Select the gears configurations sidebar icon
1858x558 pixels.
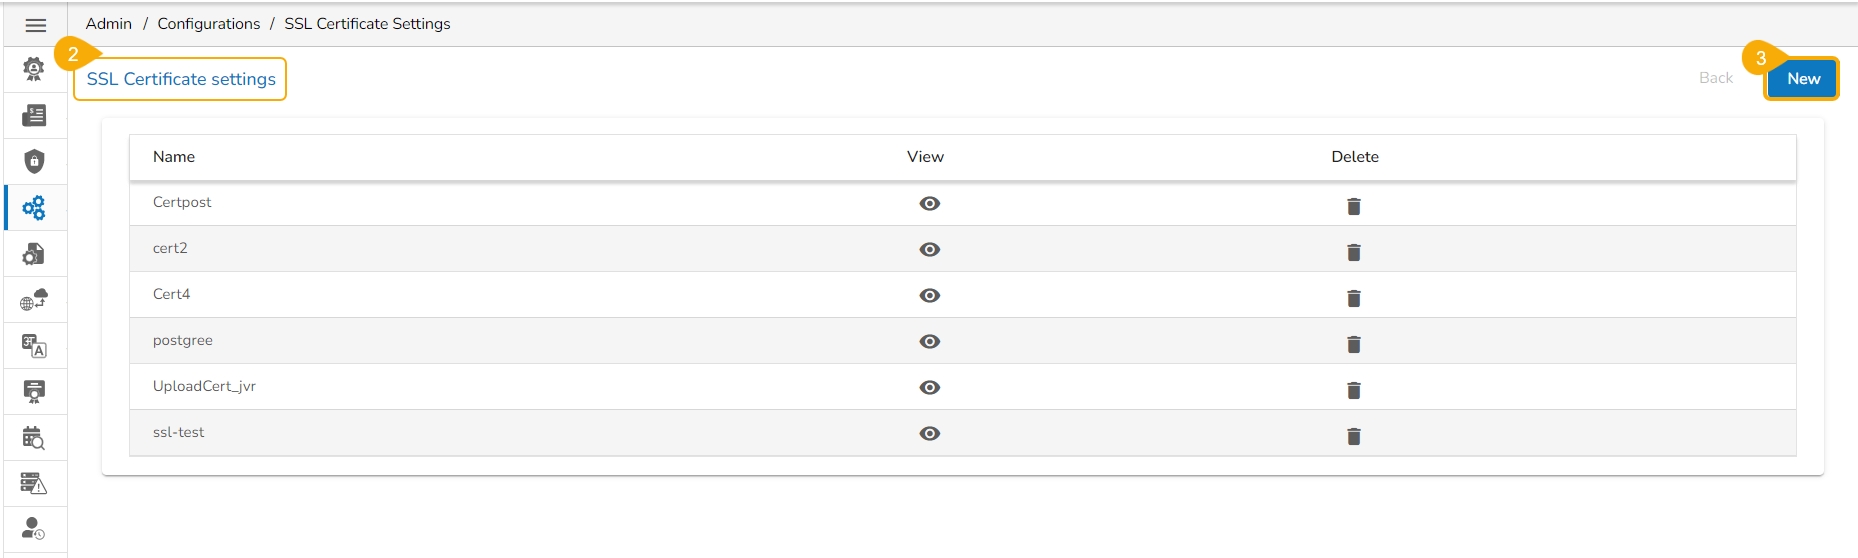tap(34, 208)
